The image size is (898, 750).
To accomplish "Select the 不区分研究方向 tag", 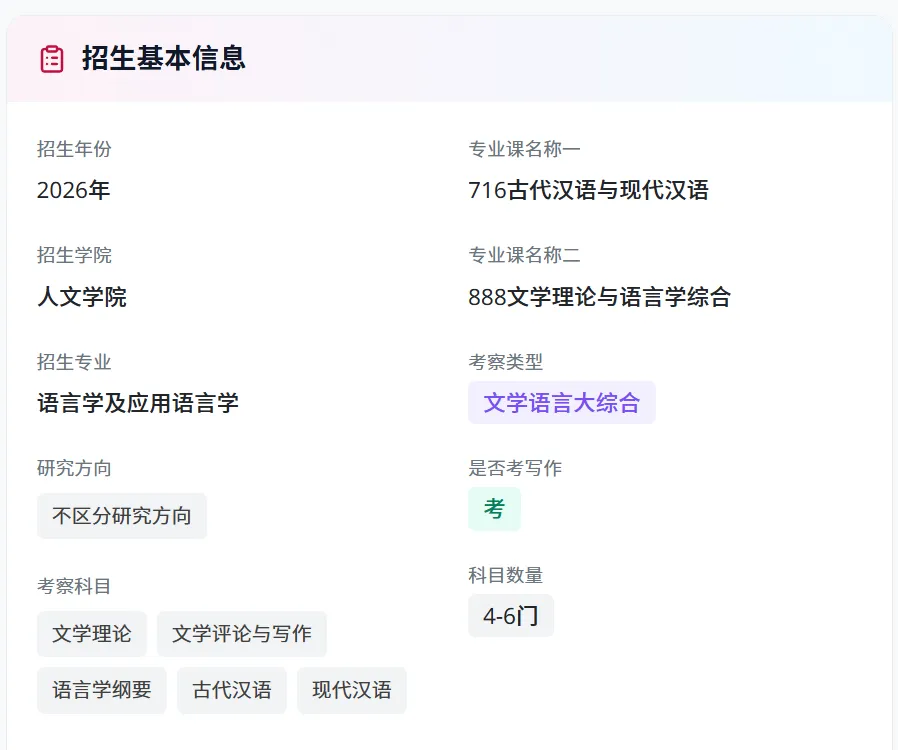I will click(x=122, y=516).
